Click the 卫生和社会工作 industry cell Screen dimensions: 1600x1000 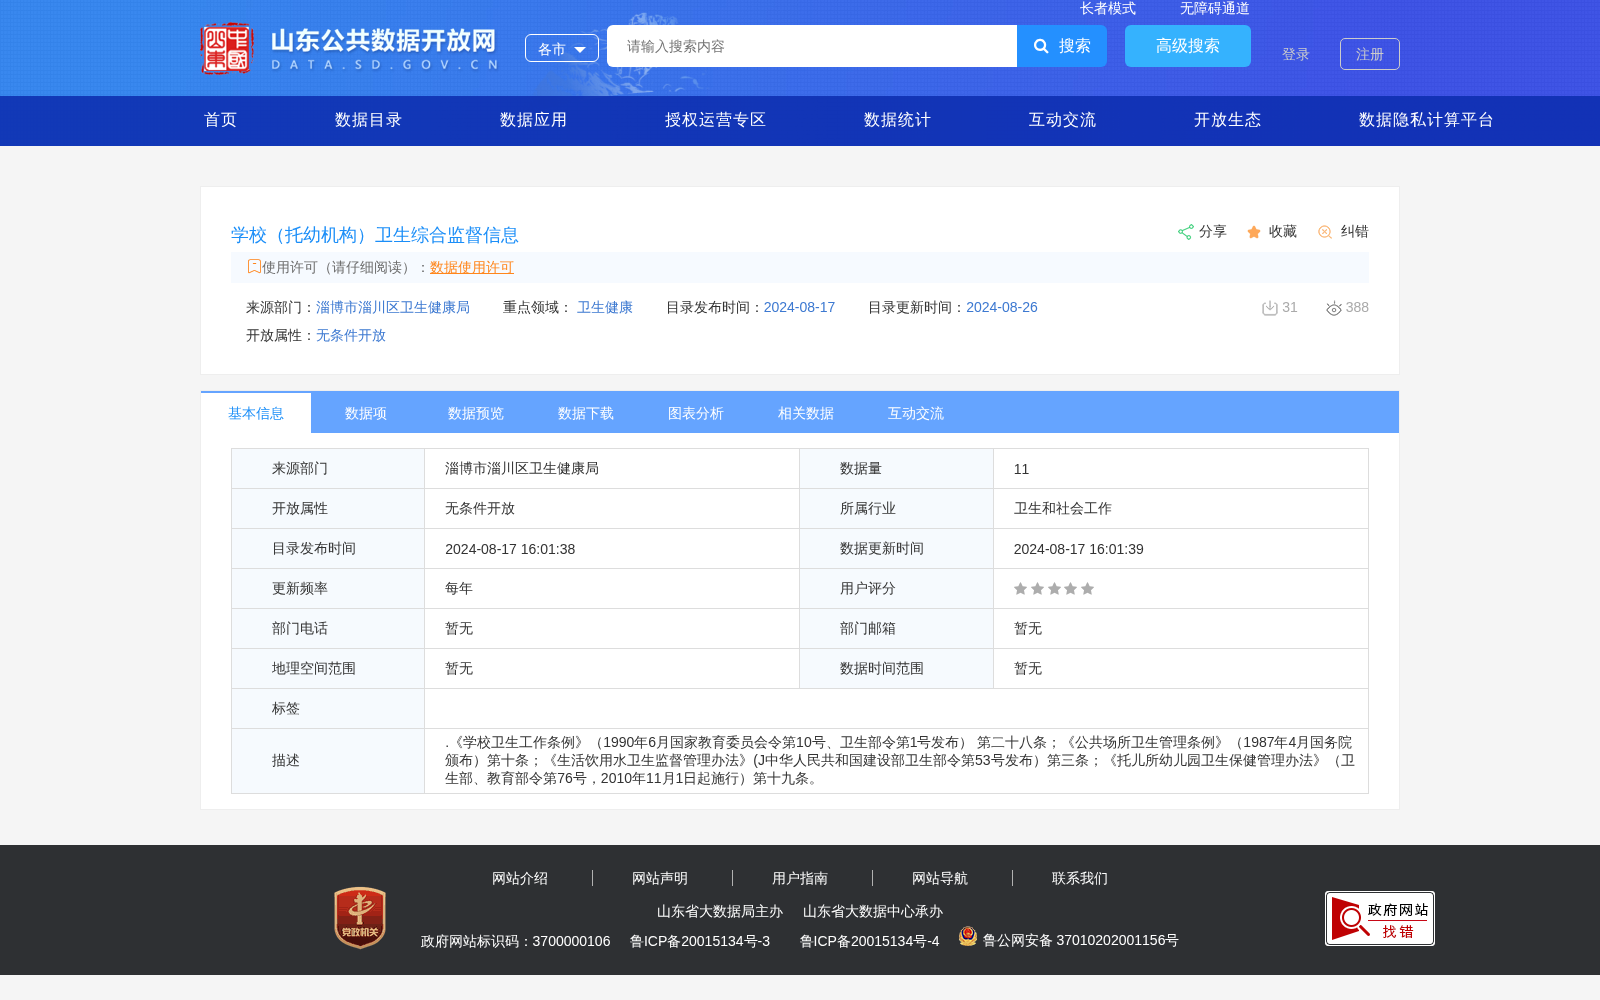pyautogui.click(x=1181, y=509)
